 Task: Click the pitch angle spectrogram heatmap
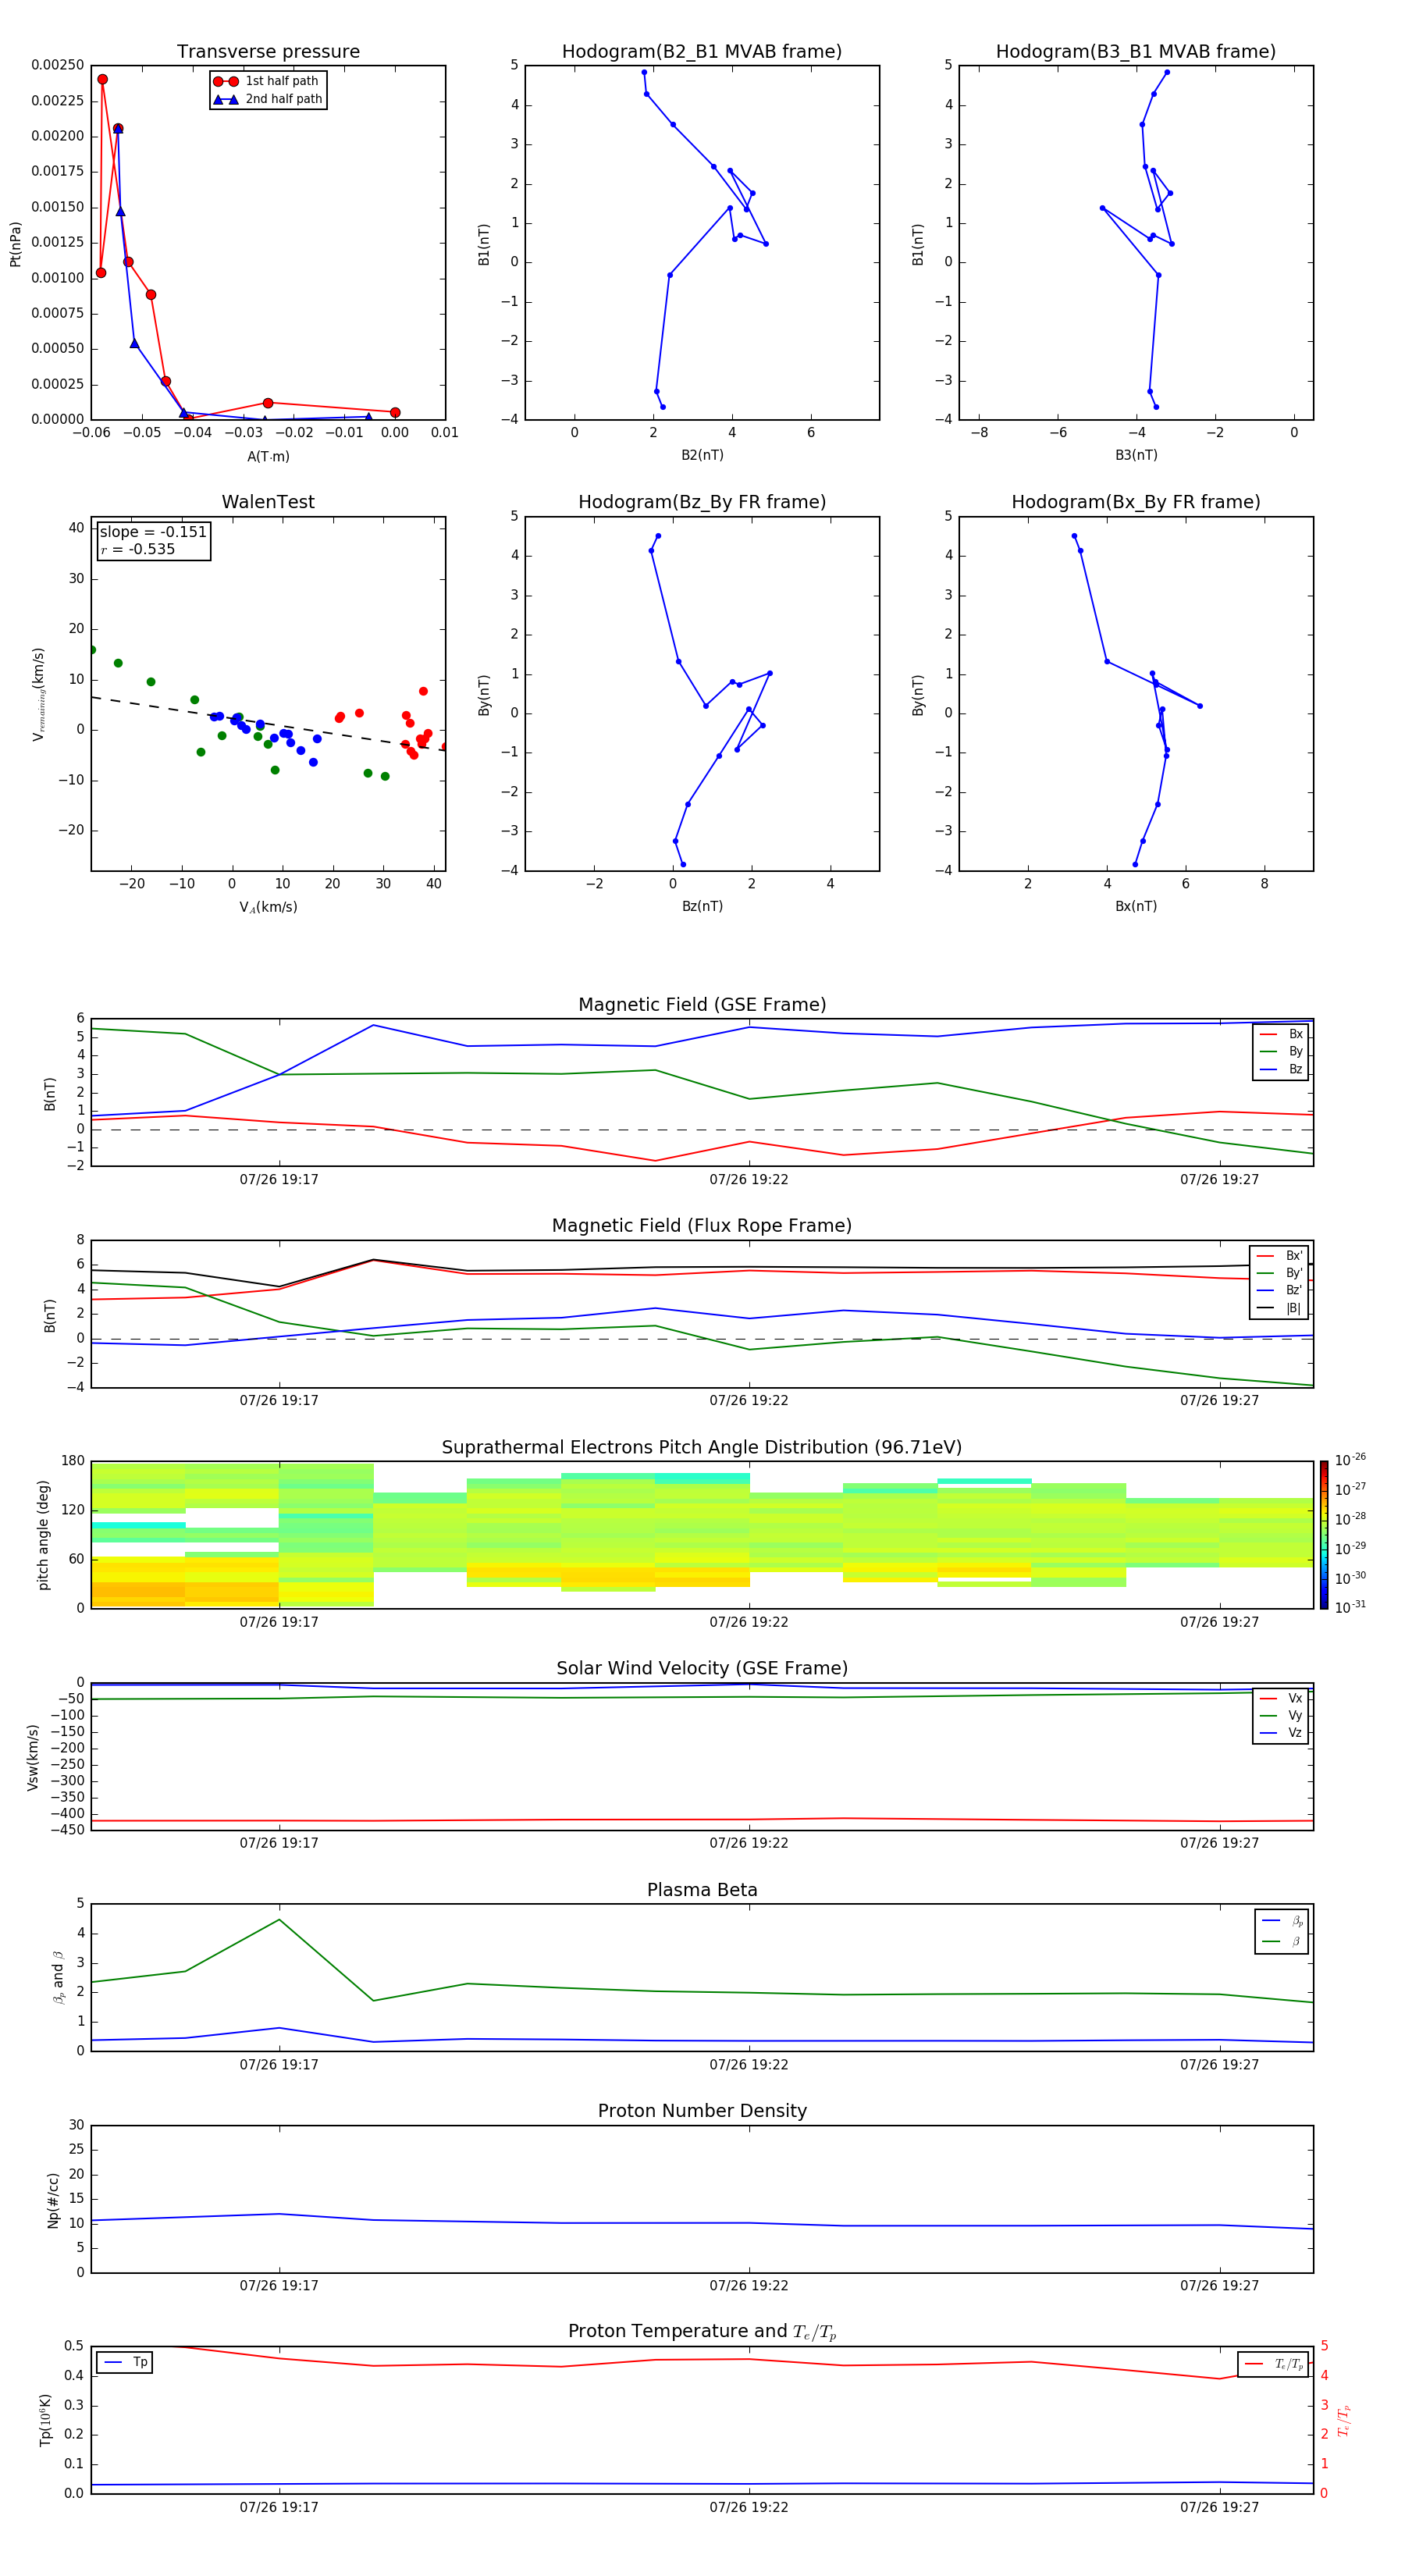click(x=702, y=1535)
